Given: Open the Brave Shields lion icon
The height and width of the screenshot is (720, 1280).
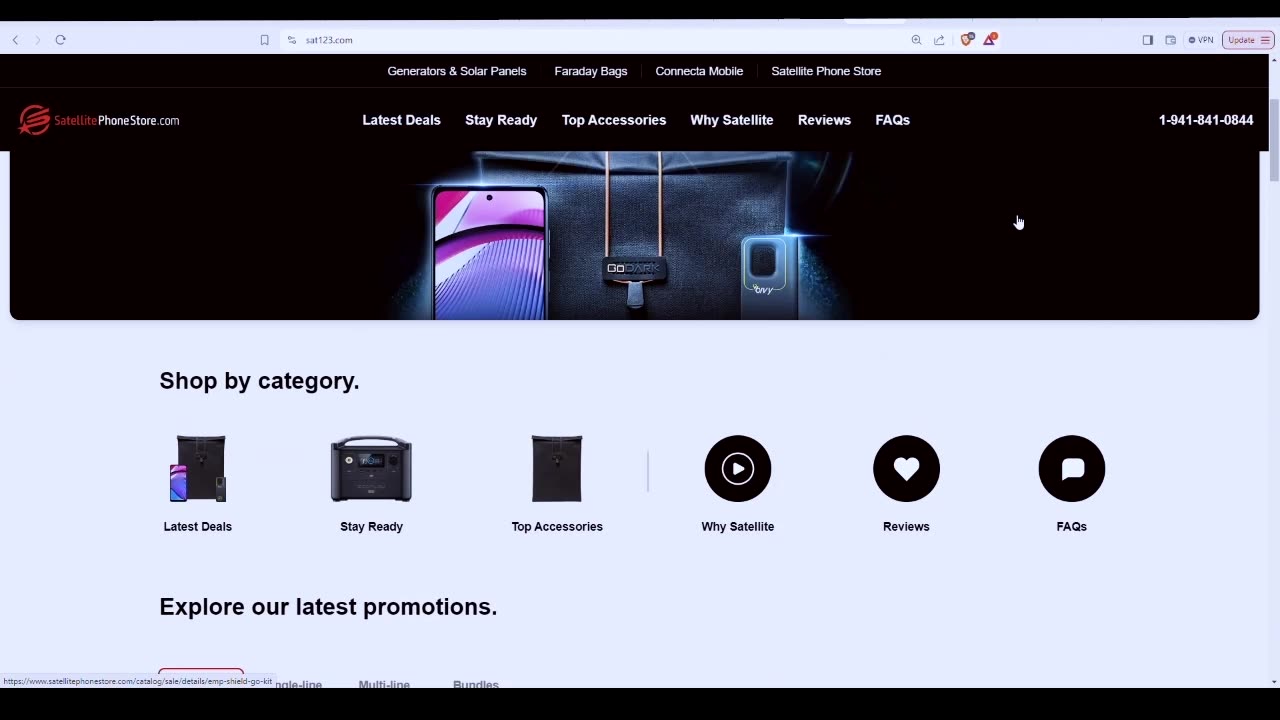Looking at the screenshot, I should click(x=966, y=40).
